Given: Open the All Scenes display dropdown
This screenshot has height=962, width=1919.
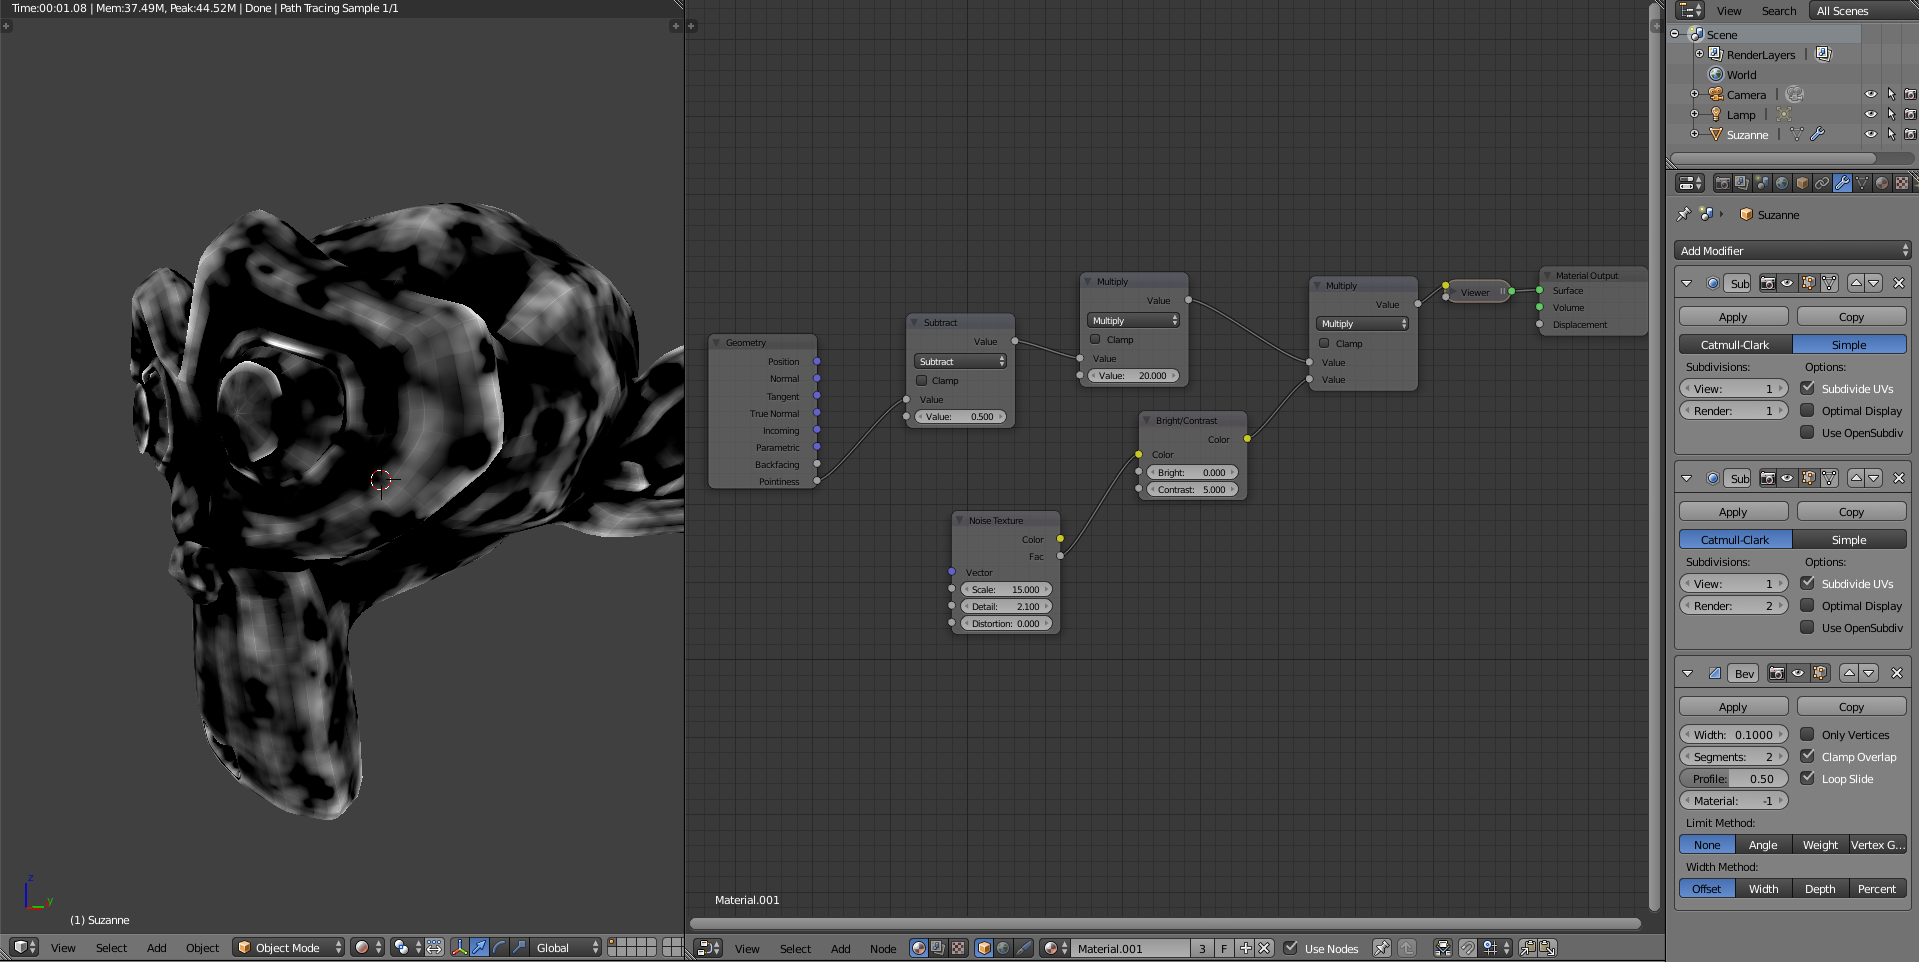Looking at the screenshot, I should pyautogui.click(x=1864, y=11).
